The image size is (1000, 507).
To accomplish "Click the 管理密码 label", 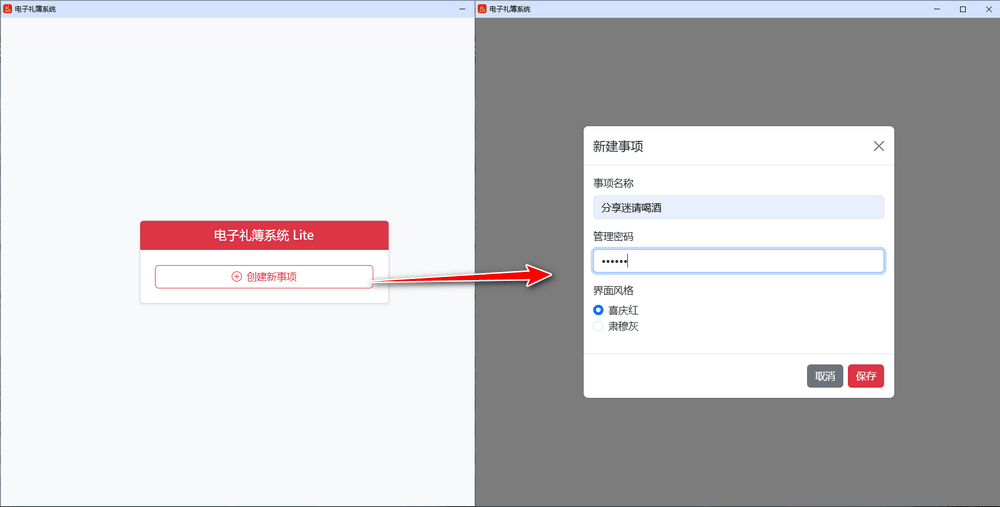I will [613, 237].
